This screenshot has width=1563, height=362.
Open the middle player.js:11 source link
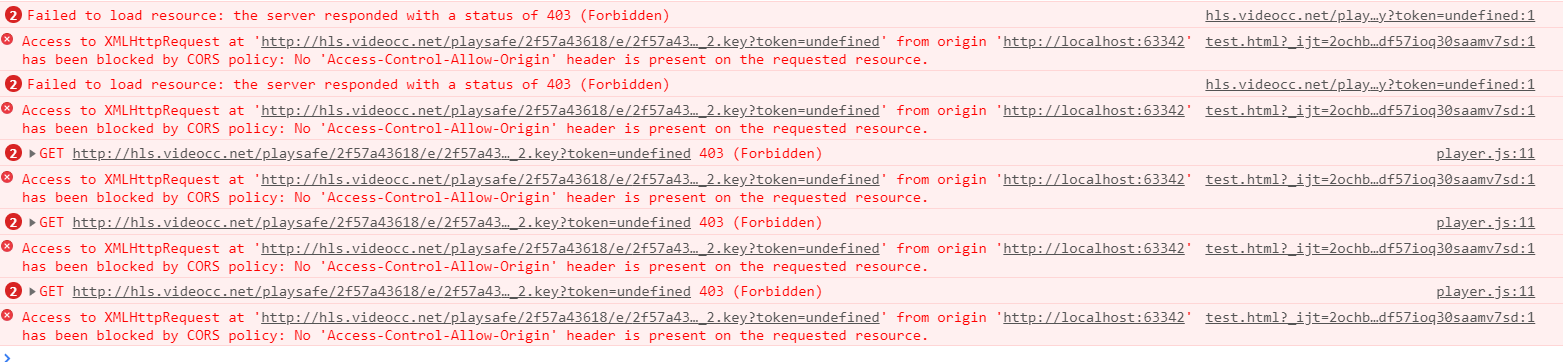click(x=1485, y=222)
